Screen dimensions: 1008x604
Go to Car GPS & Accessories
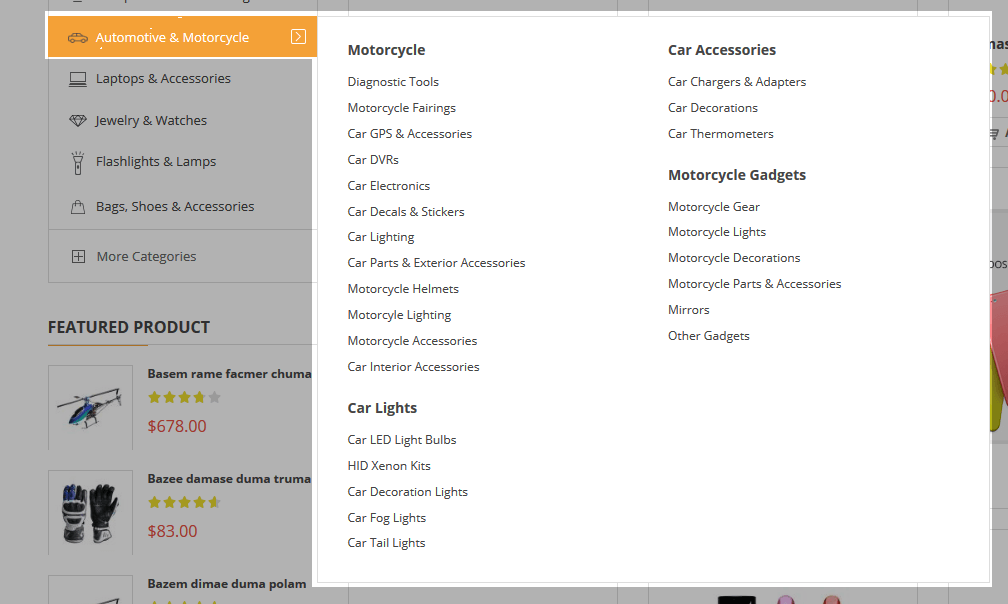coord(410,134)
